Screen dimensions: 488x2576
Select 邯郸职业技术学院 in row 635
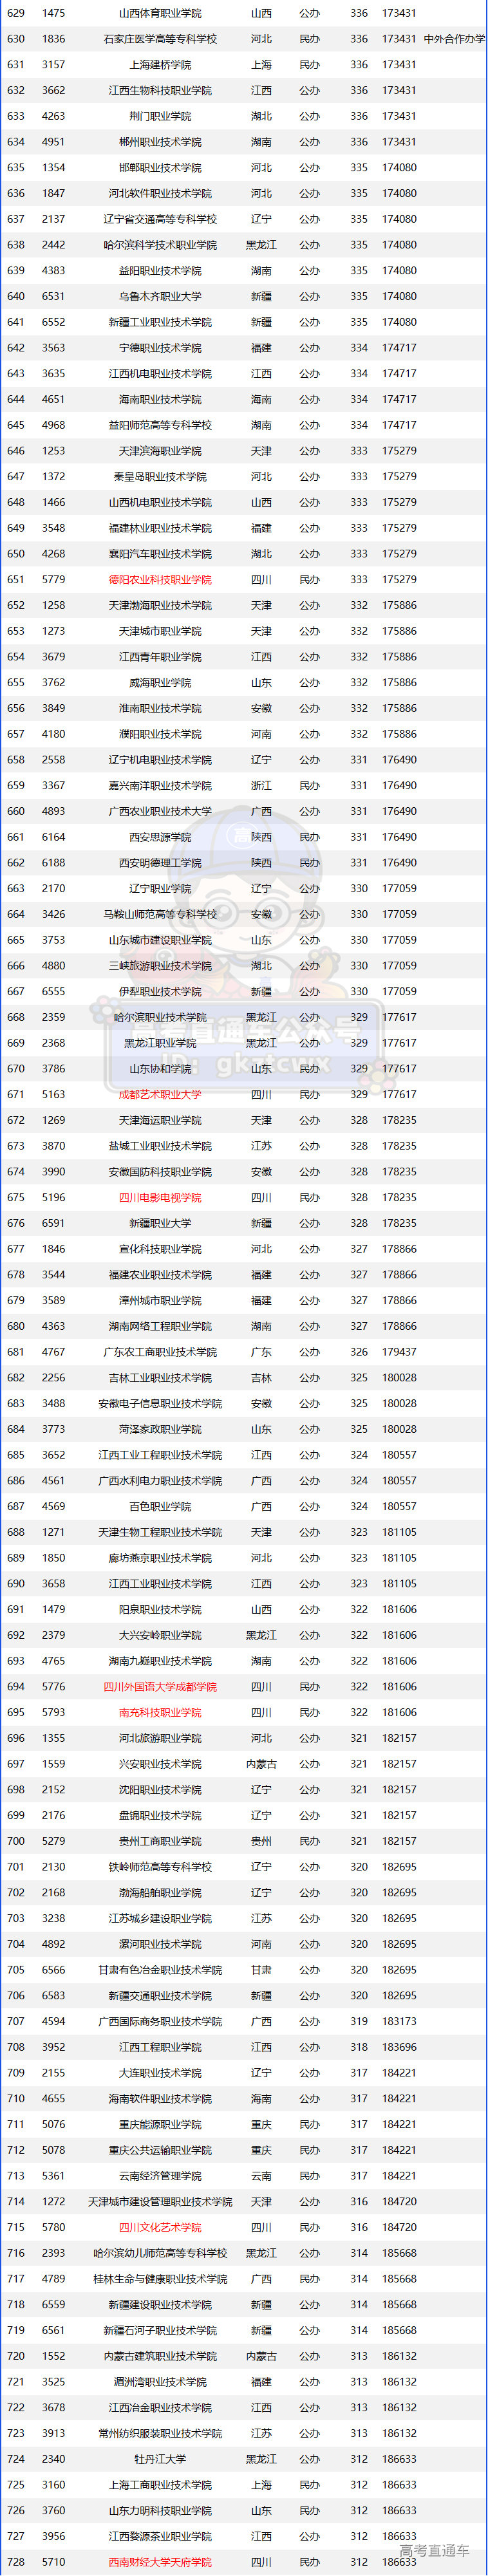click(160, 168)
